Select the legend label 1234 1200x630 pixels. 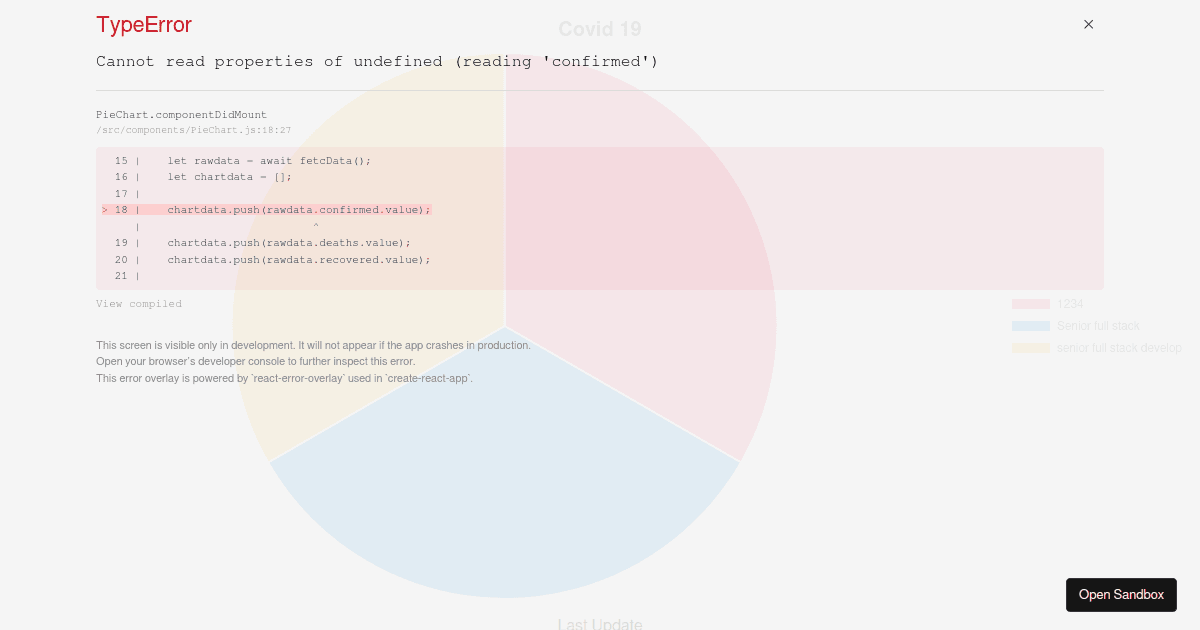tap(1070, 304)
